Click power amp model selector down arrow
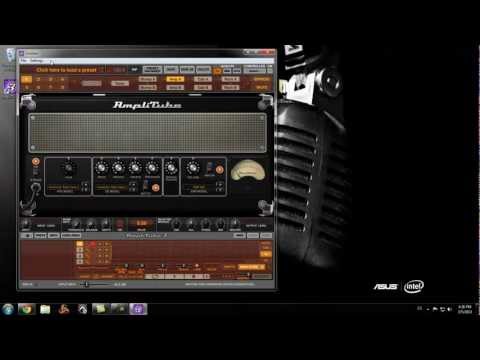480x360 pixels. 219,190
